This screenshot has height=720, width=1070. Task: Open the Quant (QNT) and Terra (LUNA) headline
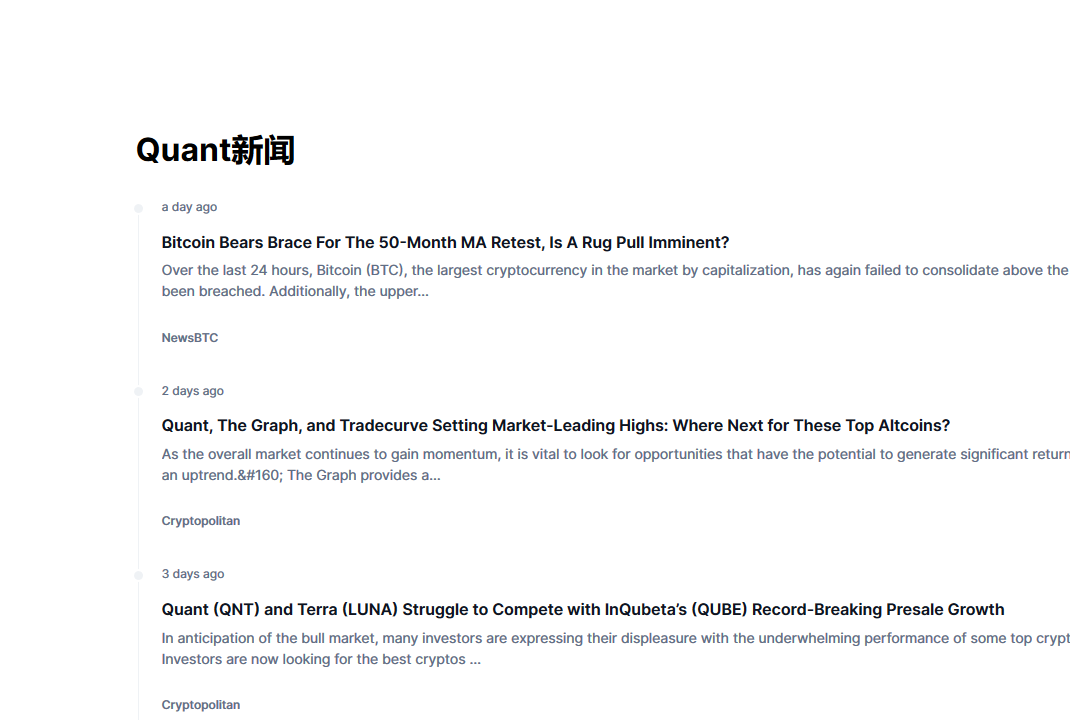click(583, 609)
